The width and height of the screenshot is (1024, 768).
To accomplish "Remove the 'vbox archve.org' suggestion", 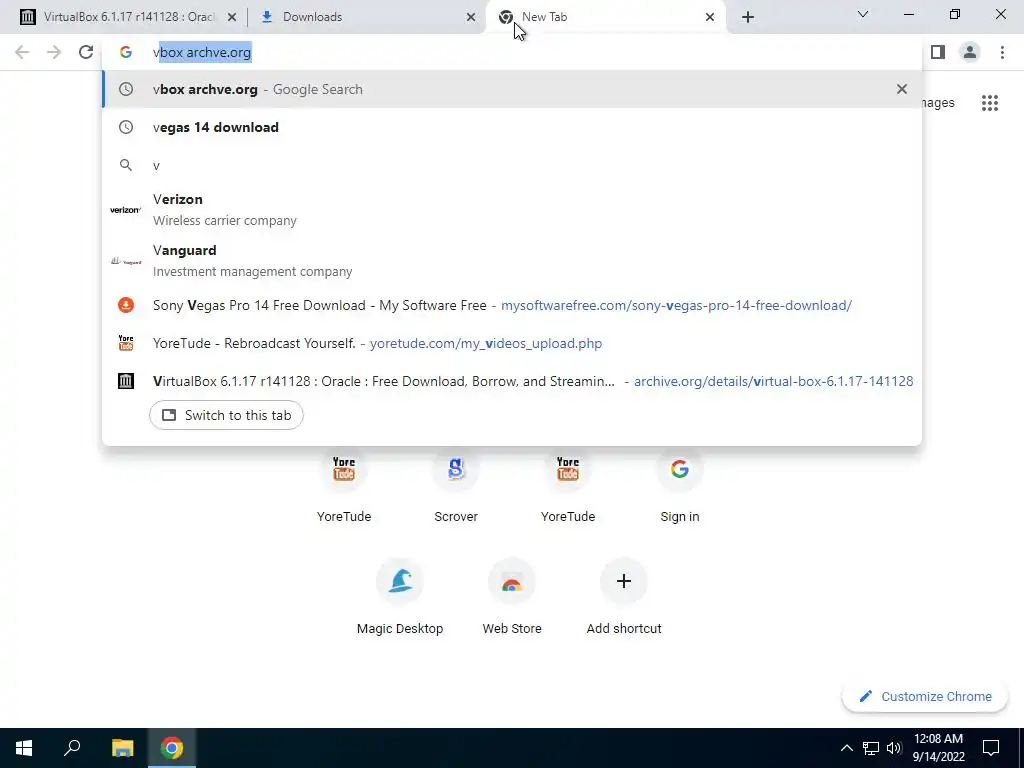I will (902, 89).
